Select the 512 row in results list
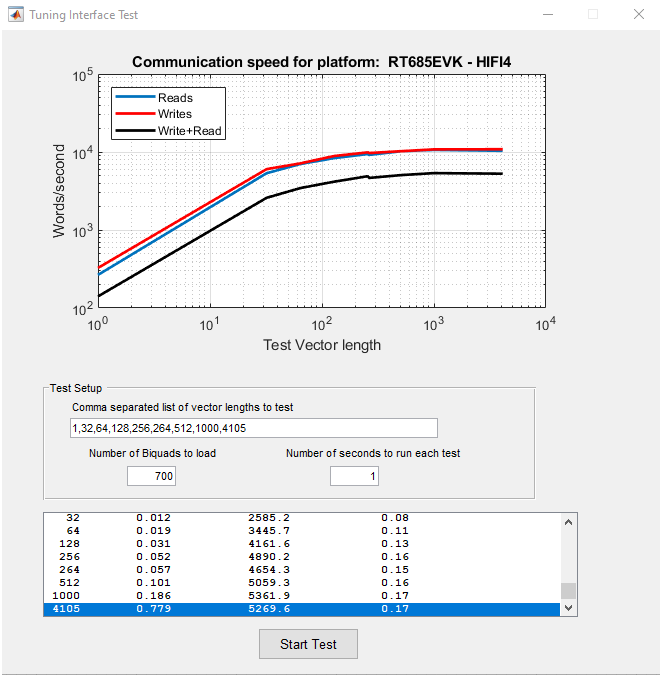 (x=300, y=582)
